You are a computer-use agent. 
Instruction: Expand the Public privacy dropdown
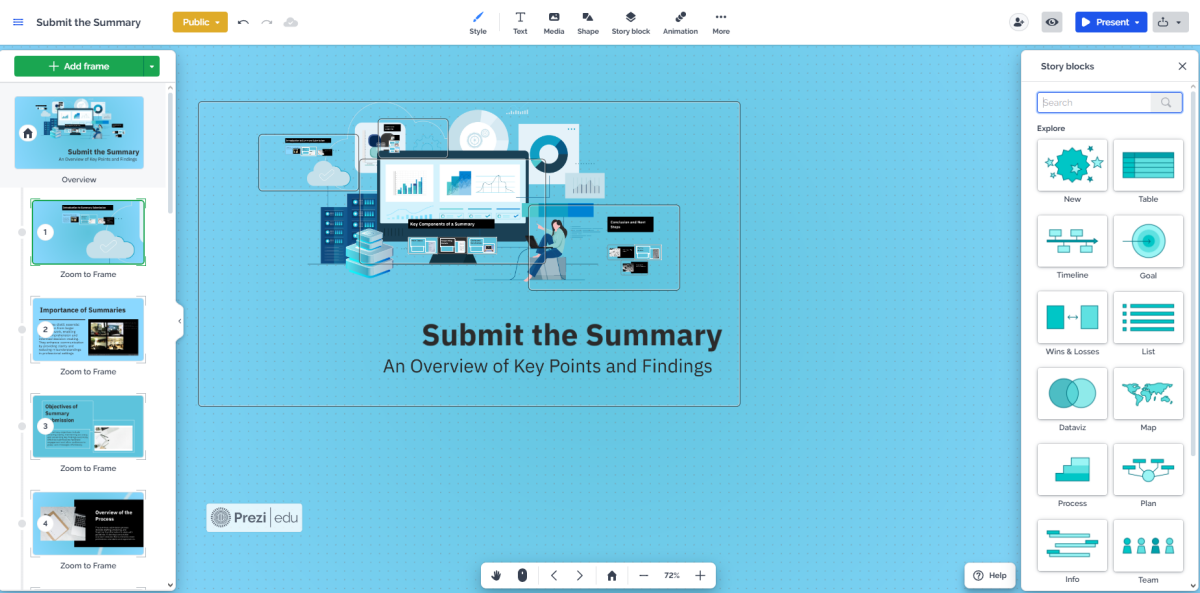[x=200, y=22]
